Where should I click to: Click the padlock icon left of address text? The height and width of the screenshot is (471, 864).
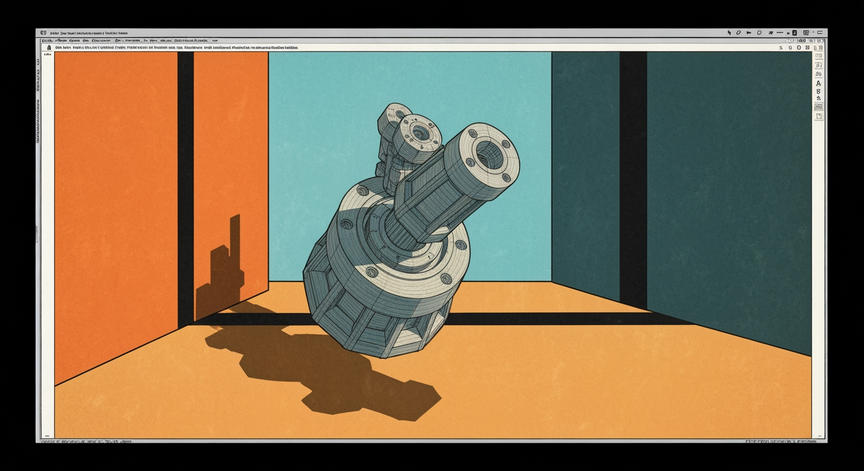click(49, 48)
